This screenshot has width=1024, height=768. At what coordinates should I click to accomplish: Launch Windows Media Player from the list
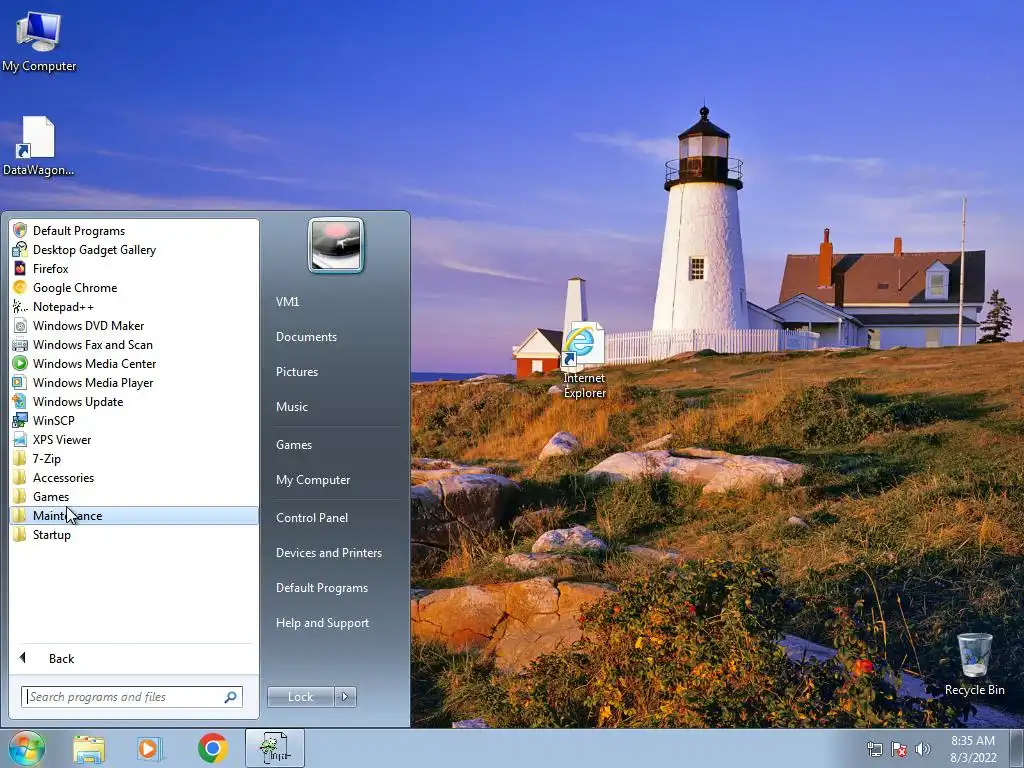point(134,382)
